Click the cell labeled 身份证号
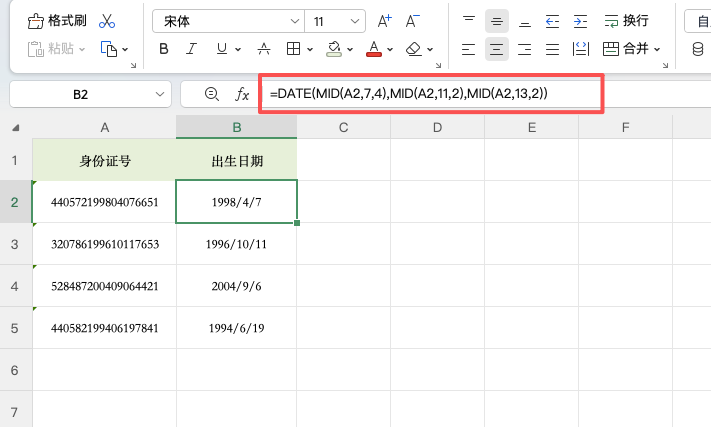Viewport: 711px width, 427px height. (104, 160)
